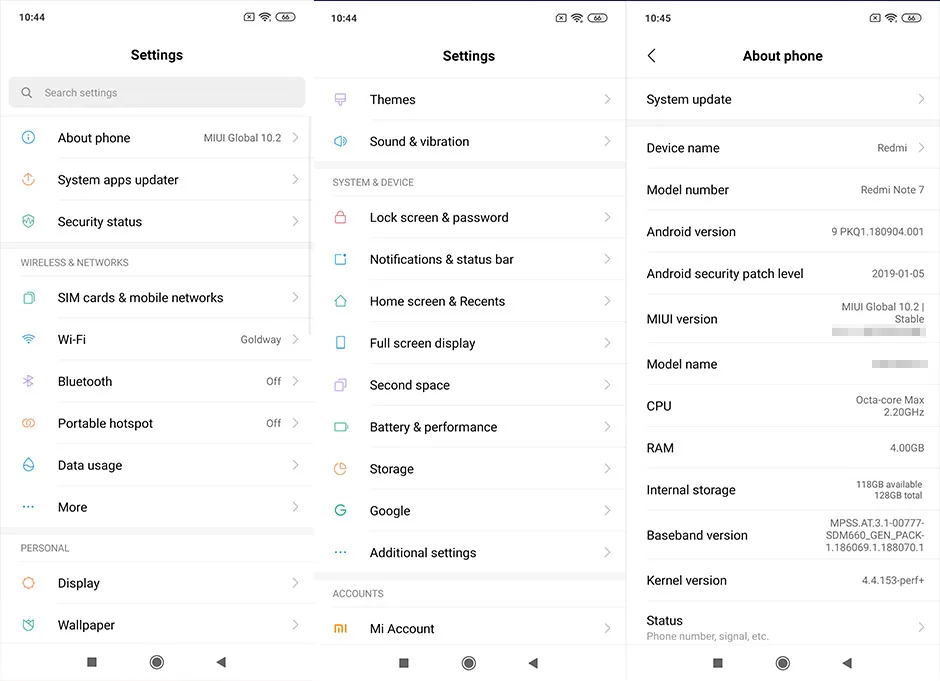
Task: Open Additional settings entry
Action: point(469,553)
